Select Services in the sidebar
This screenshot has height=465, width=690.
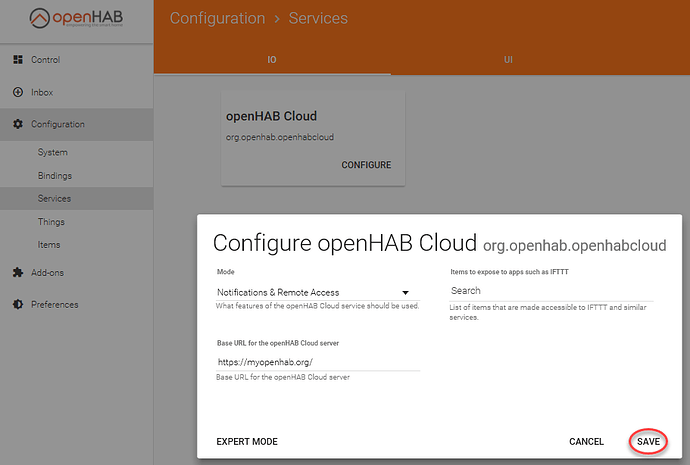[x=77, y=198]
